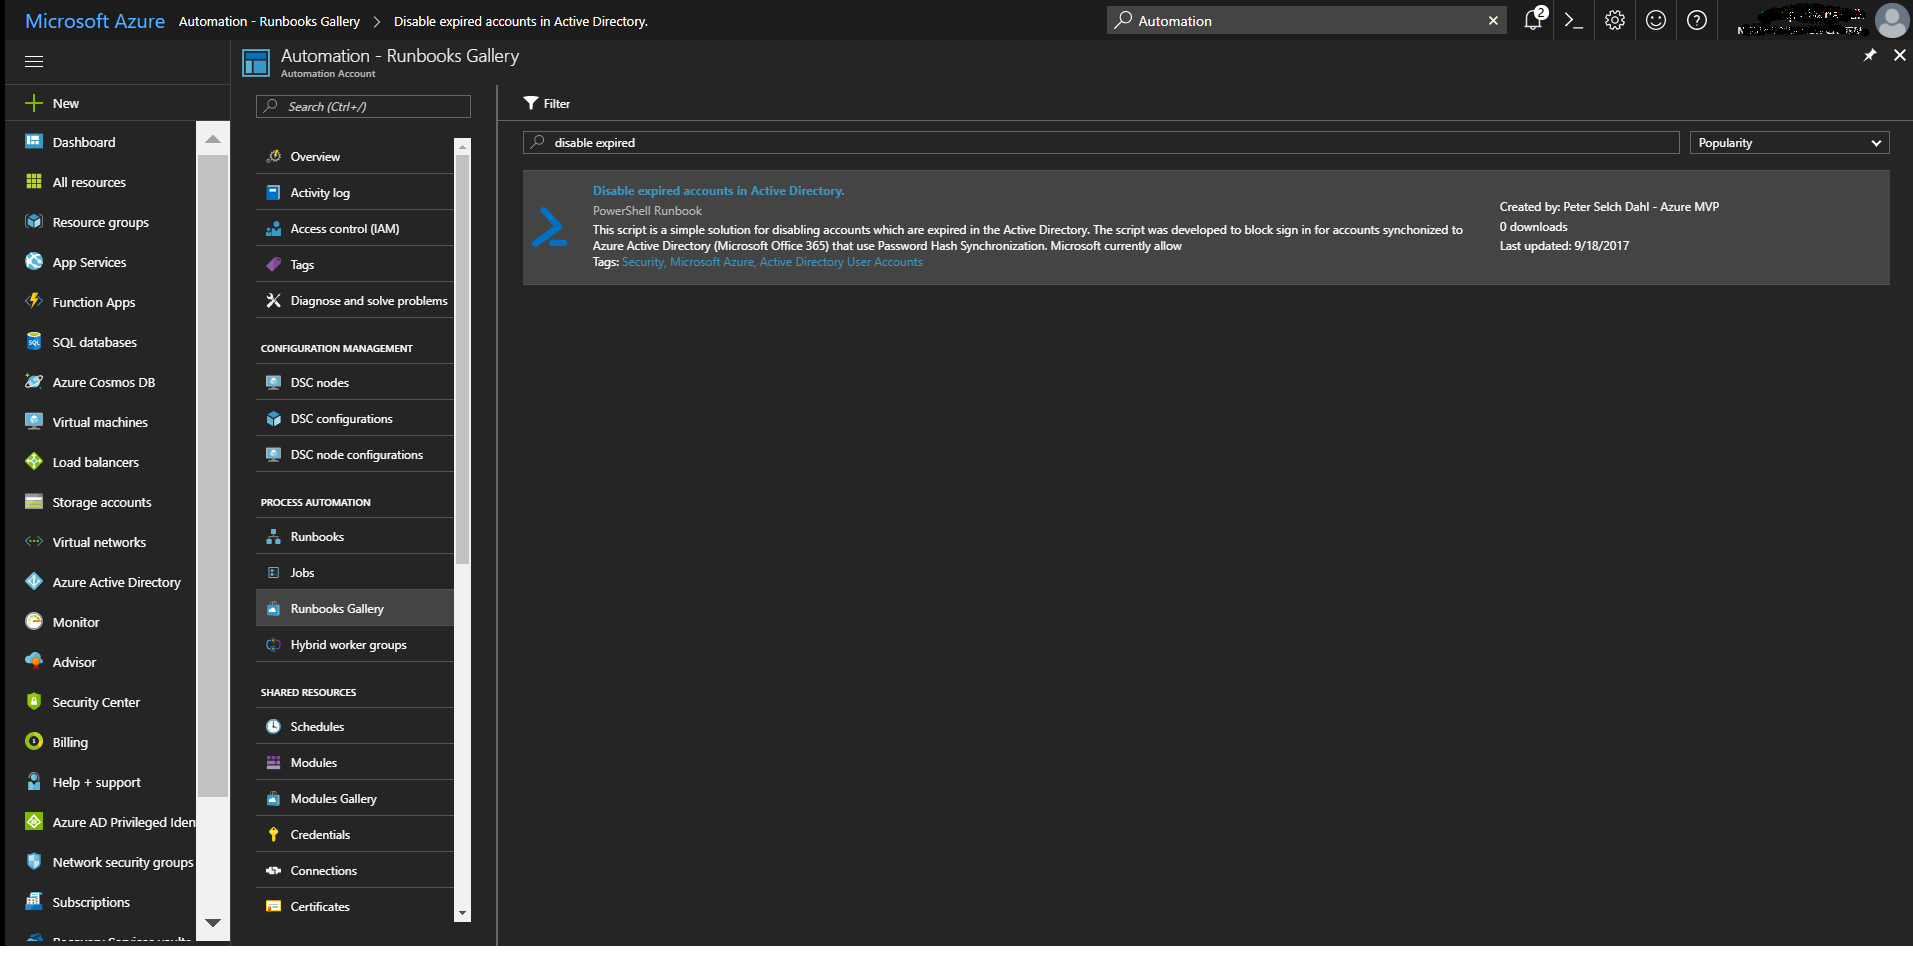Screen dimensions: 1913x953
Task: Click the Security tag link
Action: point(644,262)
